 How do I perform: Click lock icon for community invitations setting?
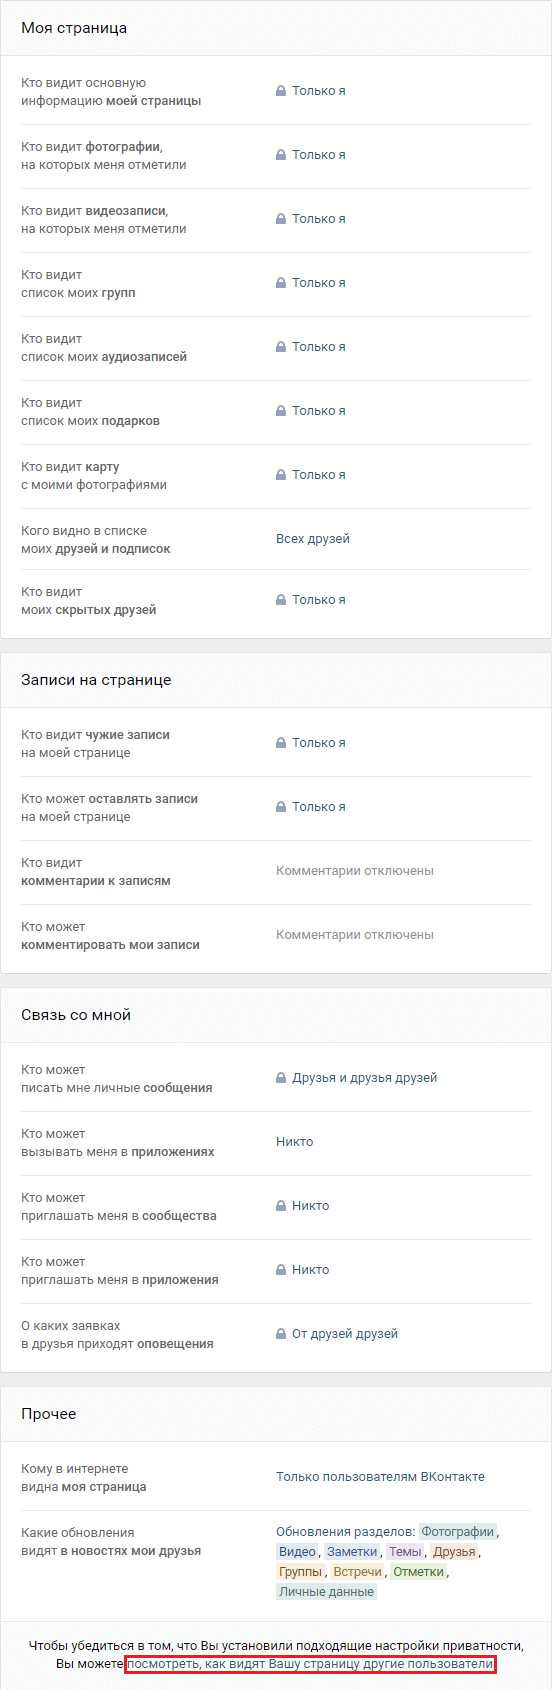tap(281, 1206)
